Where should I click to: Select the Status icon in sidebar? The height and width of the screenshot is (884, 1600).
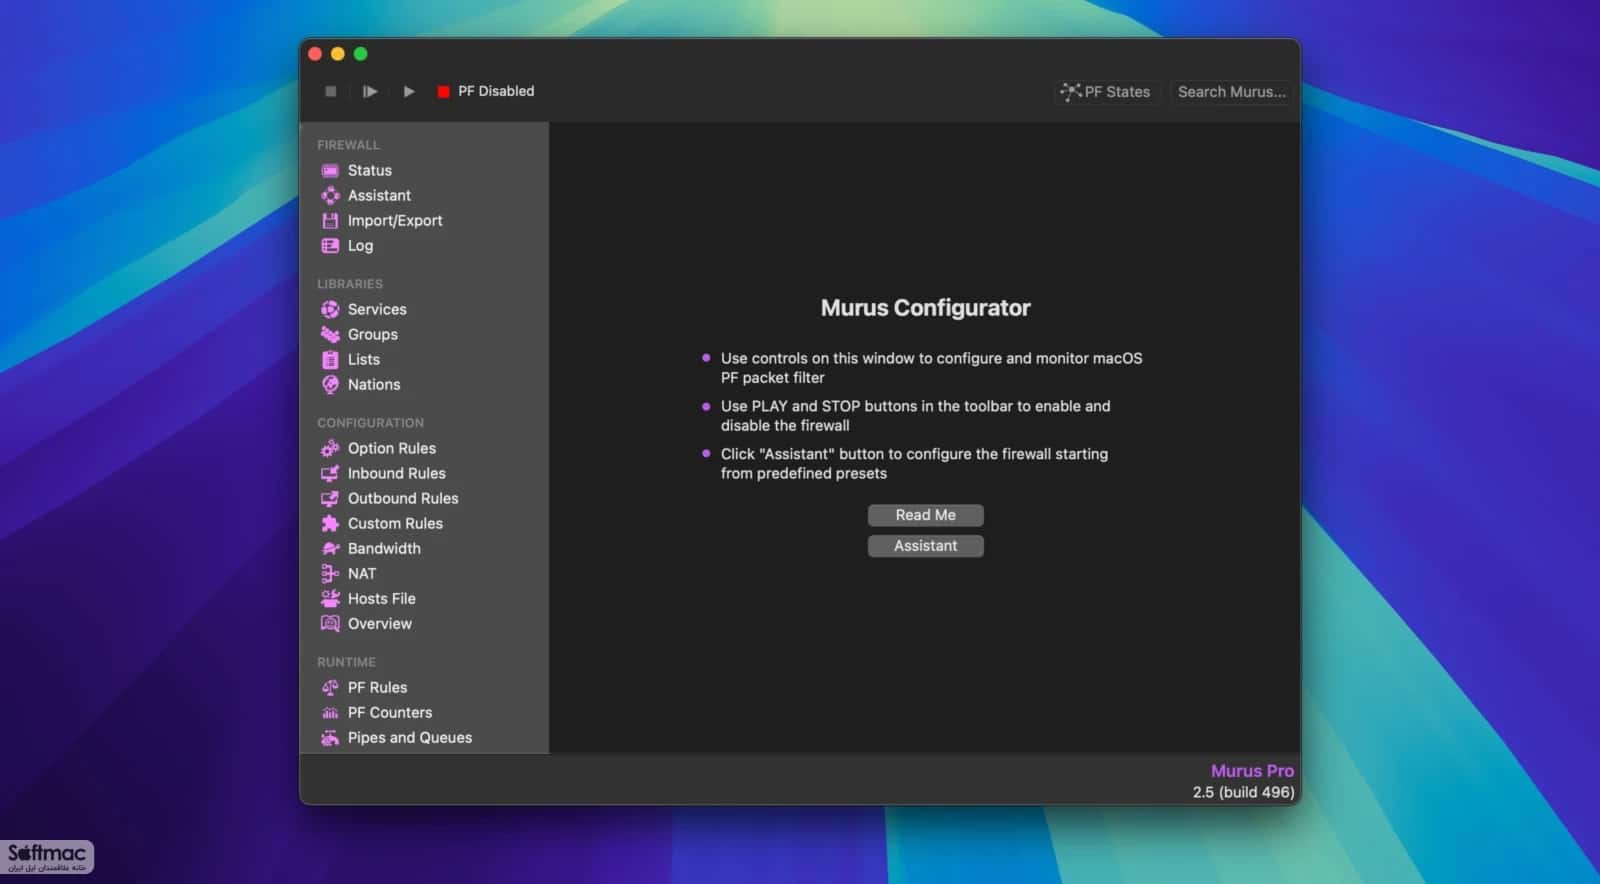pos(330,171)
